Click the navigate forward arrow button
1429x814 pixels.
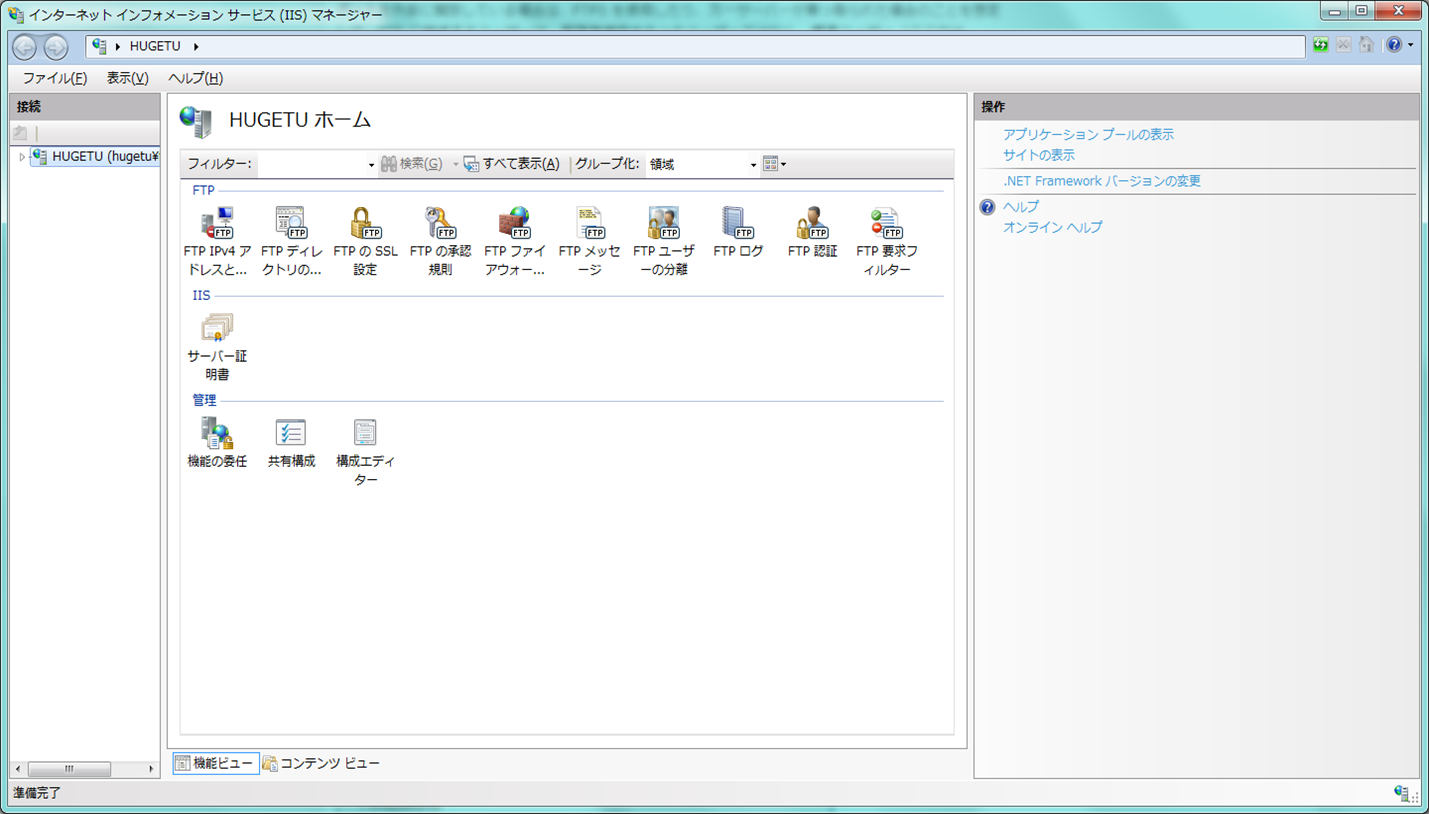[x=56, y=47]
